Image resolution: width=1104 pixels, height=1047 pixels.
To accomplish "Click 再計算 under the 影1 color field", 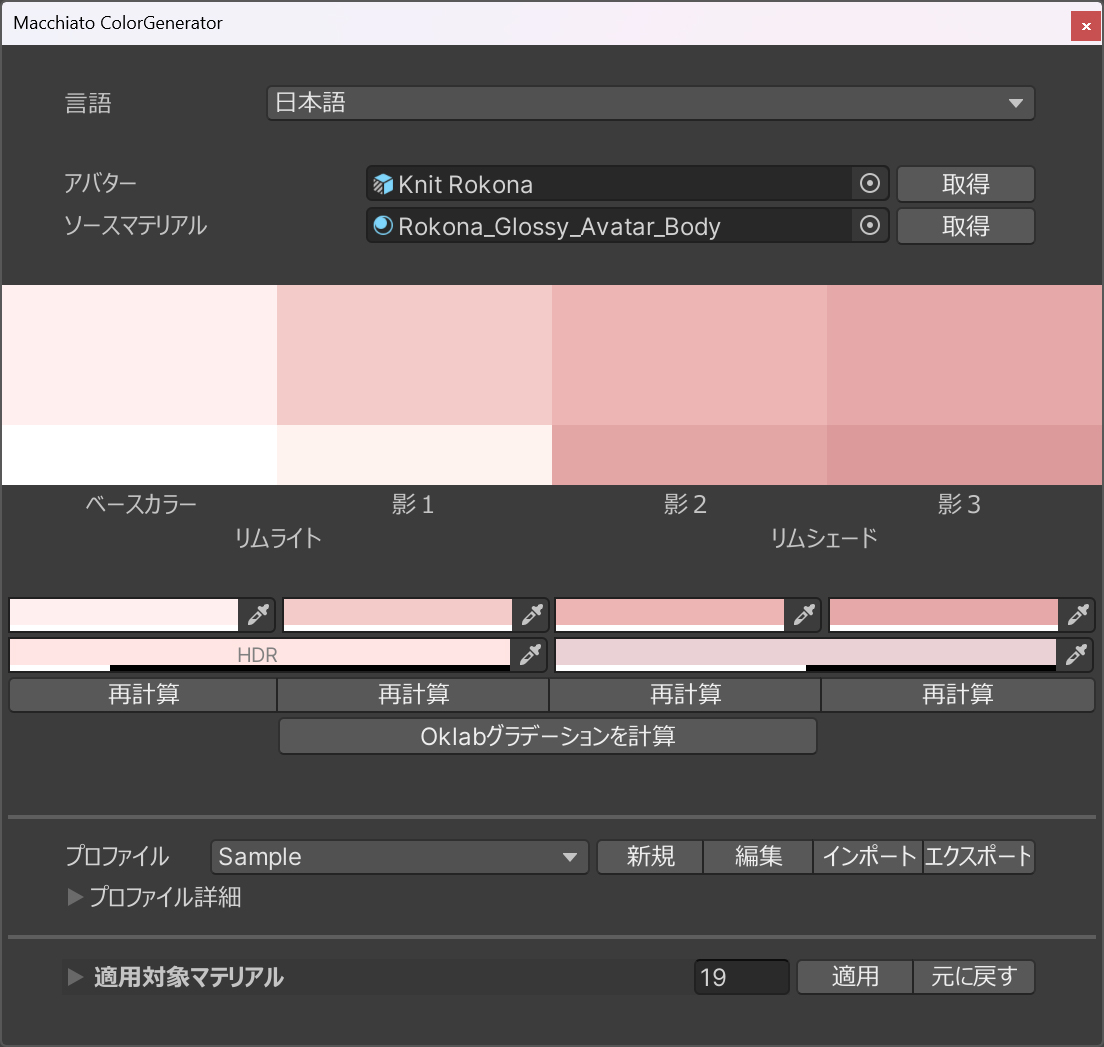I will pyautogui.click(x=413, y=694).
